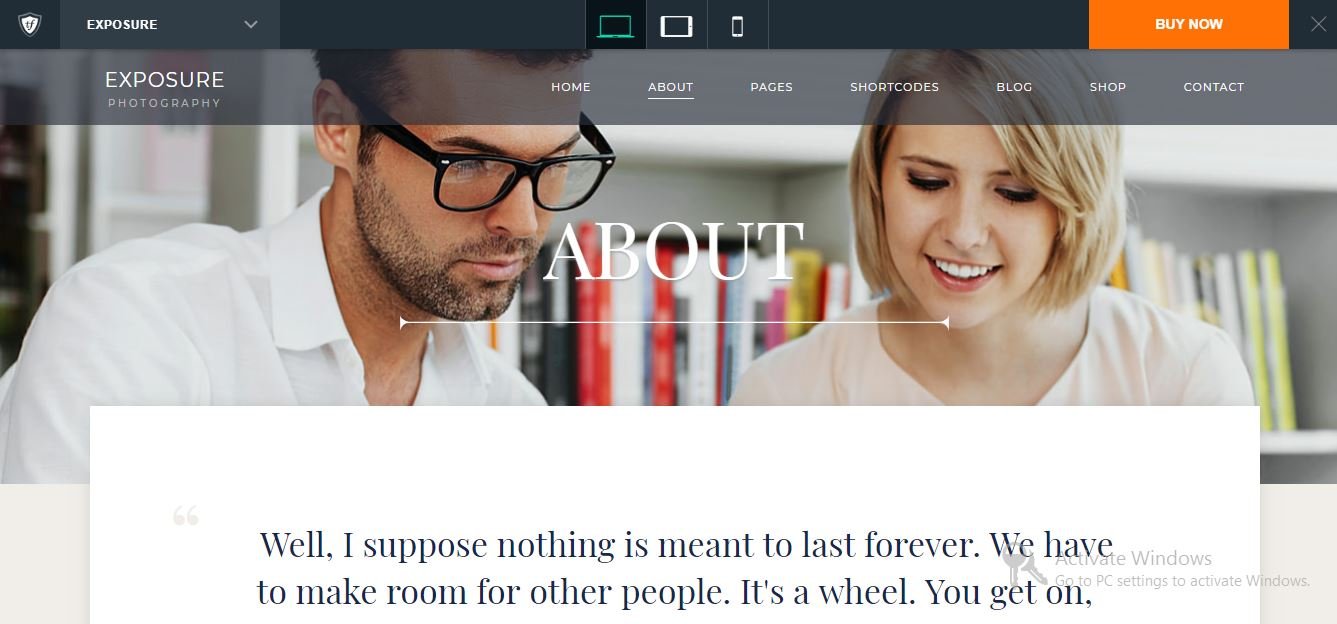The height and width of the screenshot is (624, 1337).
Task: Go to the BLOG page
Action: pyautogui.click(x=1014, y=87)
